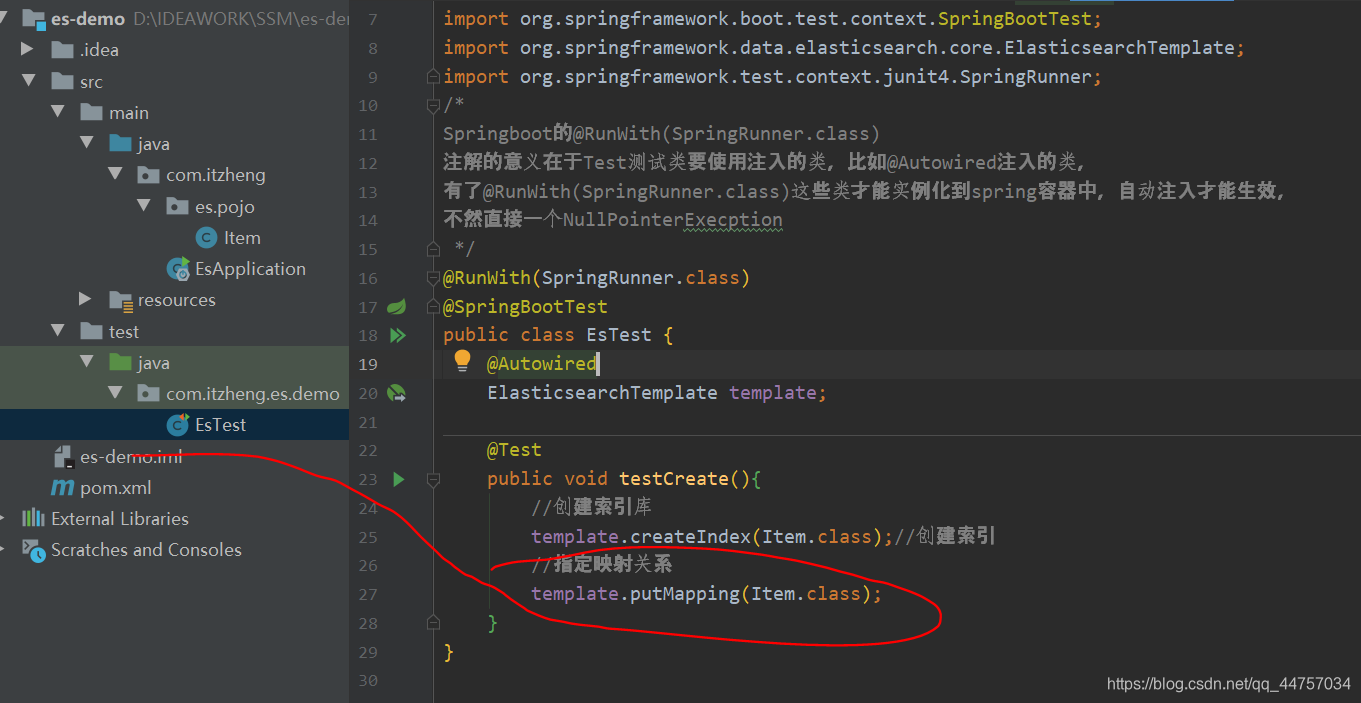Select the green test java folder icon
Image resolution: width=1361 pixels, height=703 pixels.
121,362
